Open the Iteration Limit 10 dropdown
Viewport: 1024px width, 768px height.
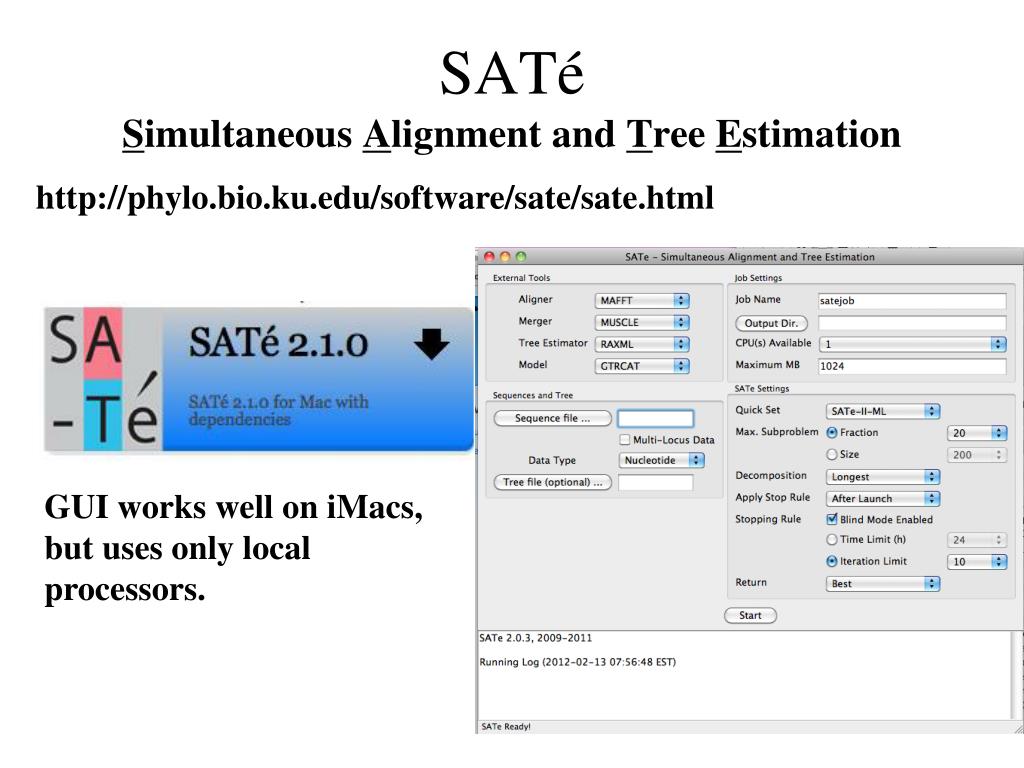(977, 562)
